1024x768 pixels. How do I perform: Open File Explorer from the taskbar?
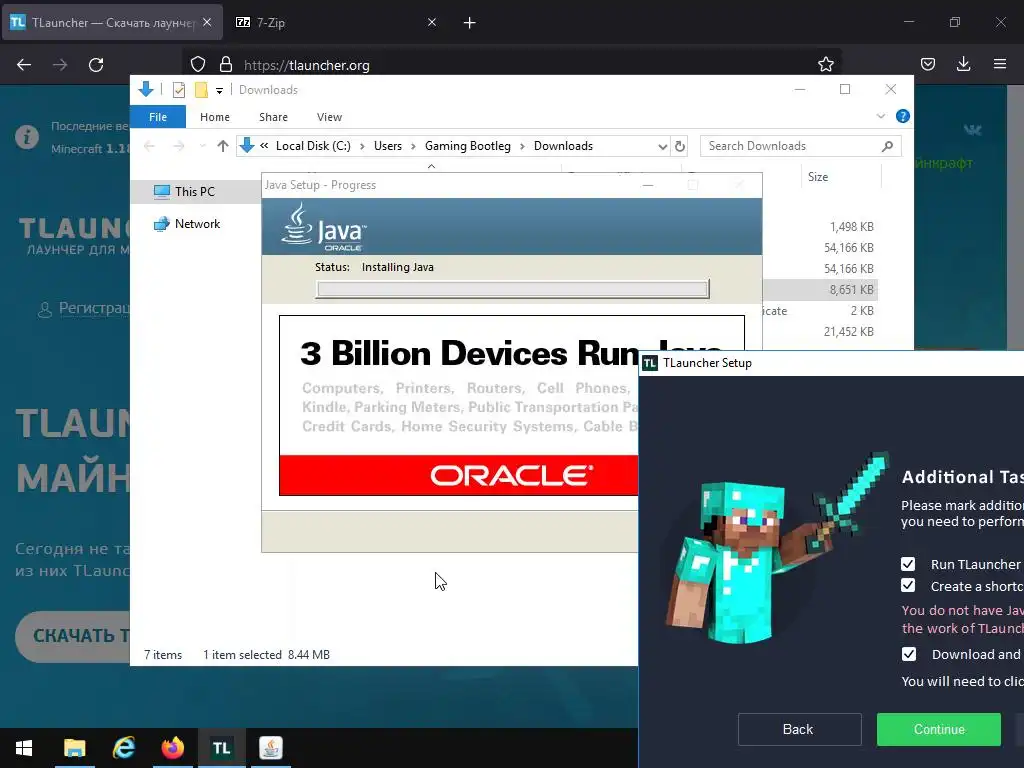click(x=74, y=748)
